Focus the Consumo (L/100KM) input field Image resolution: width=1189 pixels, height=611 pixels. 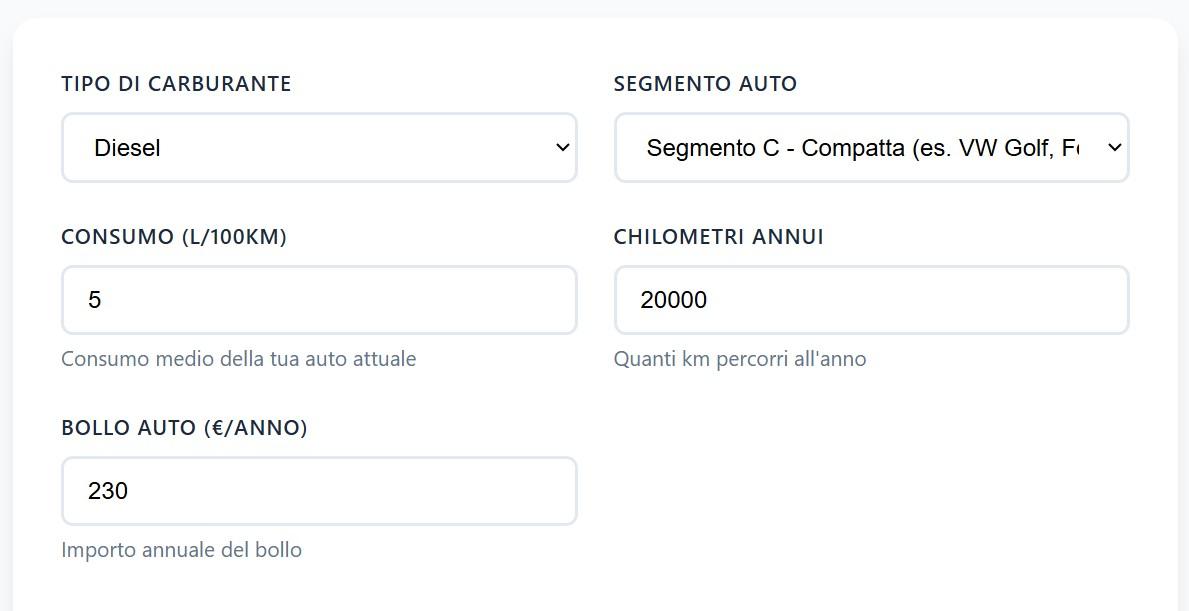point(319,300)
